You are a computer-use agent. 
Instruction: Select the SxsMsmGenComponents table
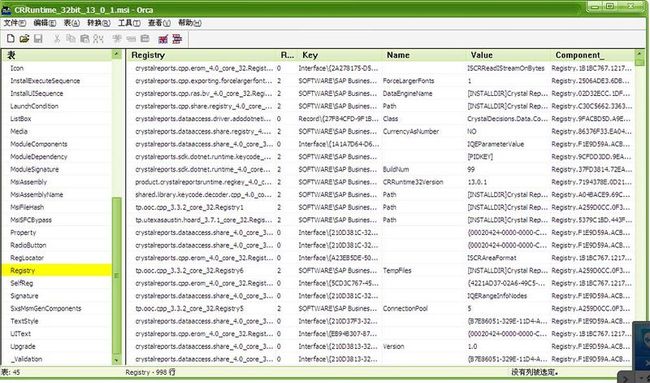point(46,308)
